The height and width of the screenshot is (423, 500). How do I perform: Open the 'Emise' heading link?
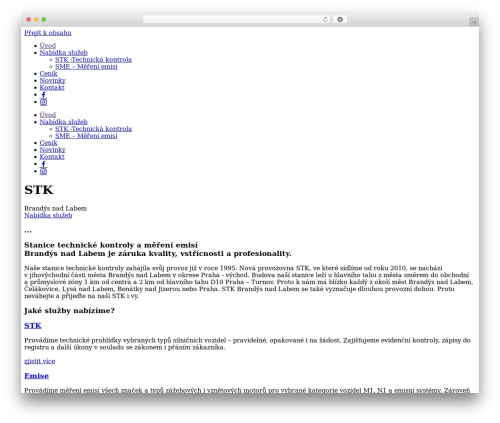(36, 376)
